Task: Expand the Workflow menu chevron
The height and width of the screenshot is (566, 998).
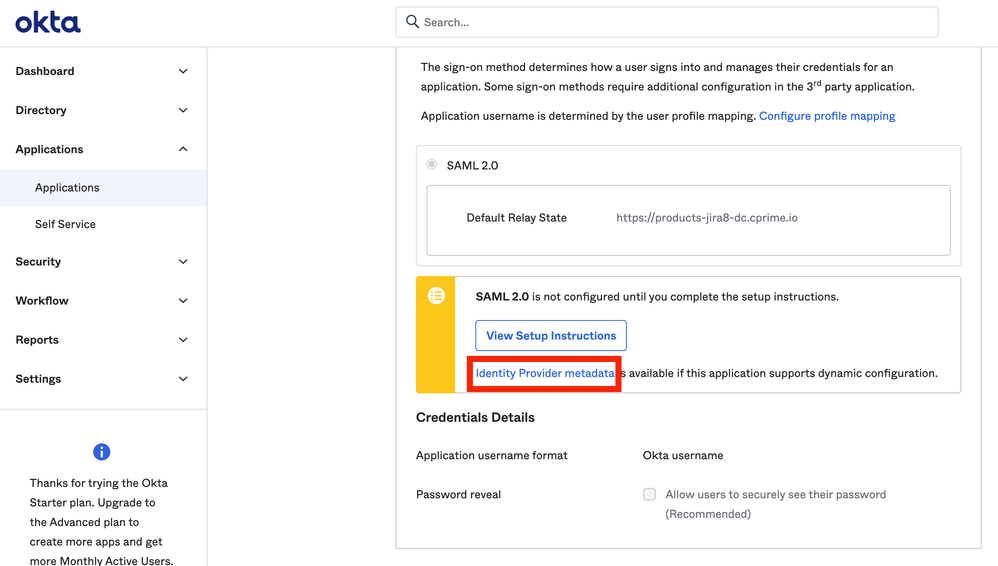Action: point(183,301)
